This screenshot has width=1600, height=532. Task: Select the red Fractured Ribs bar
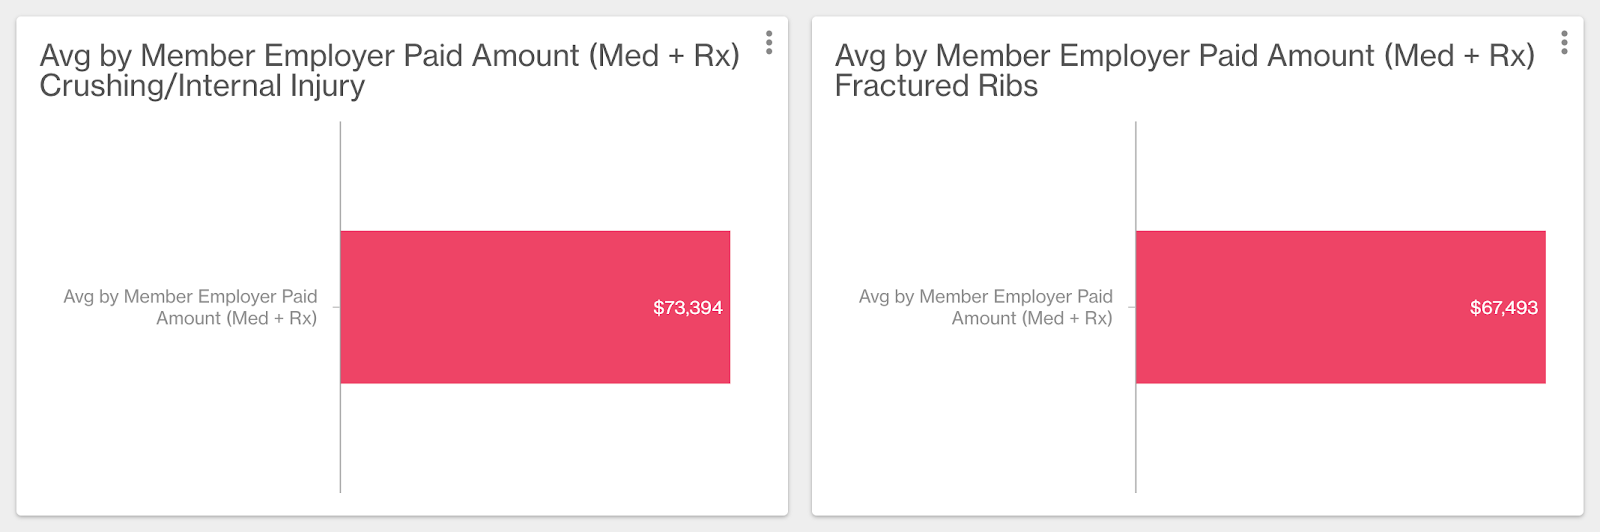(x=1341, y=307)
